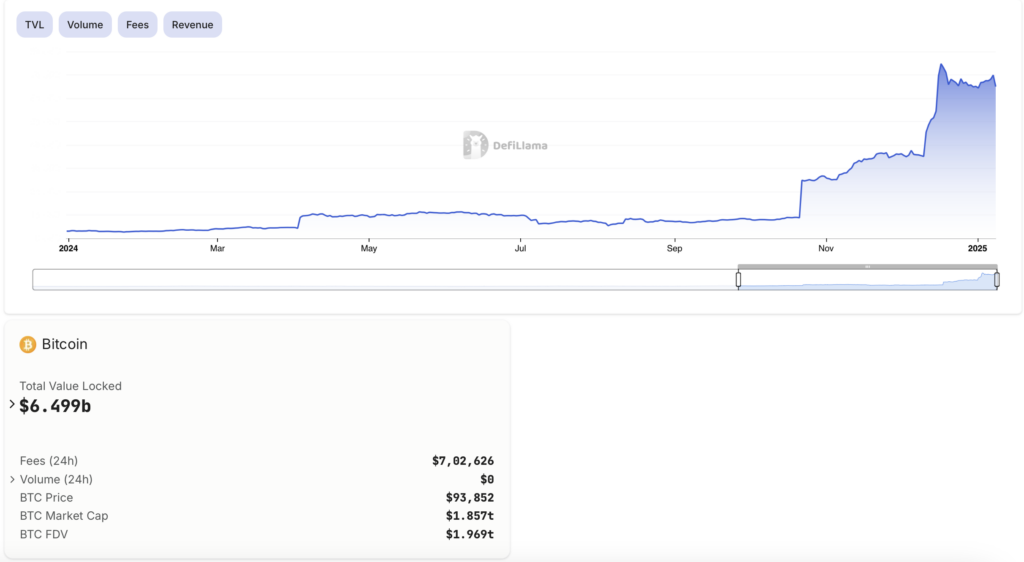This screenshot has height=562, width=1024.
Task: Click the BTC Price value $93,852
Action: (470, 497)
